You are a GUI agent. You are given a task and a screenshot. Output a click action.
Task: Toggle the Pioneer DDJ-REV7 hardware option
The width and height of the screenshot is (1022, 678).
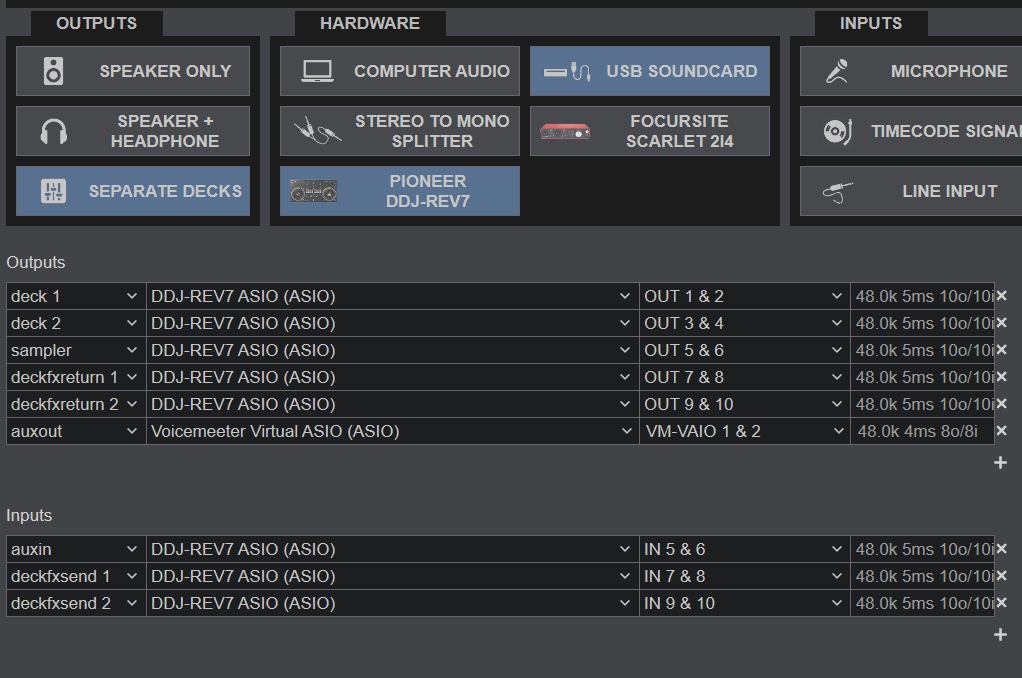click(399, 191)
